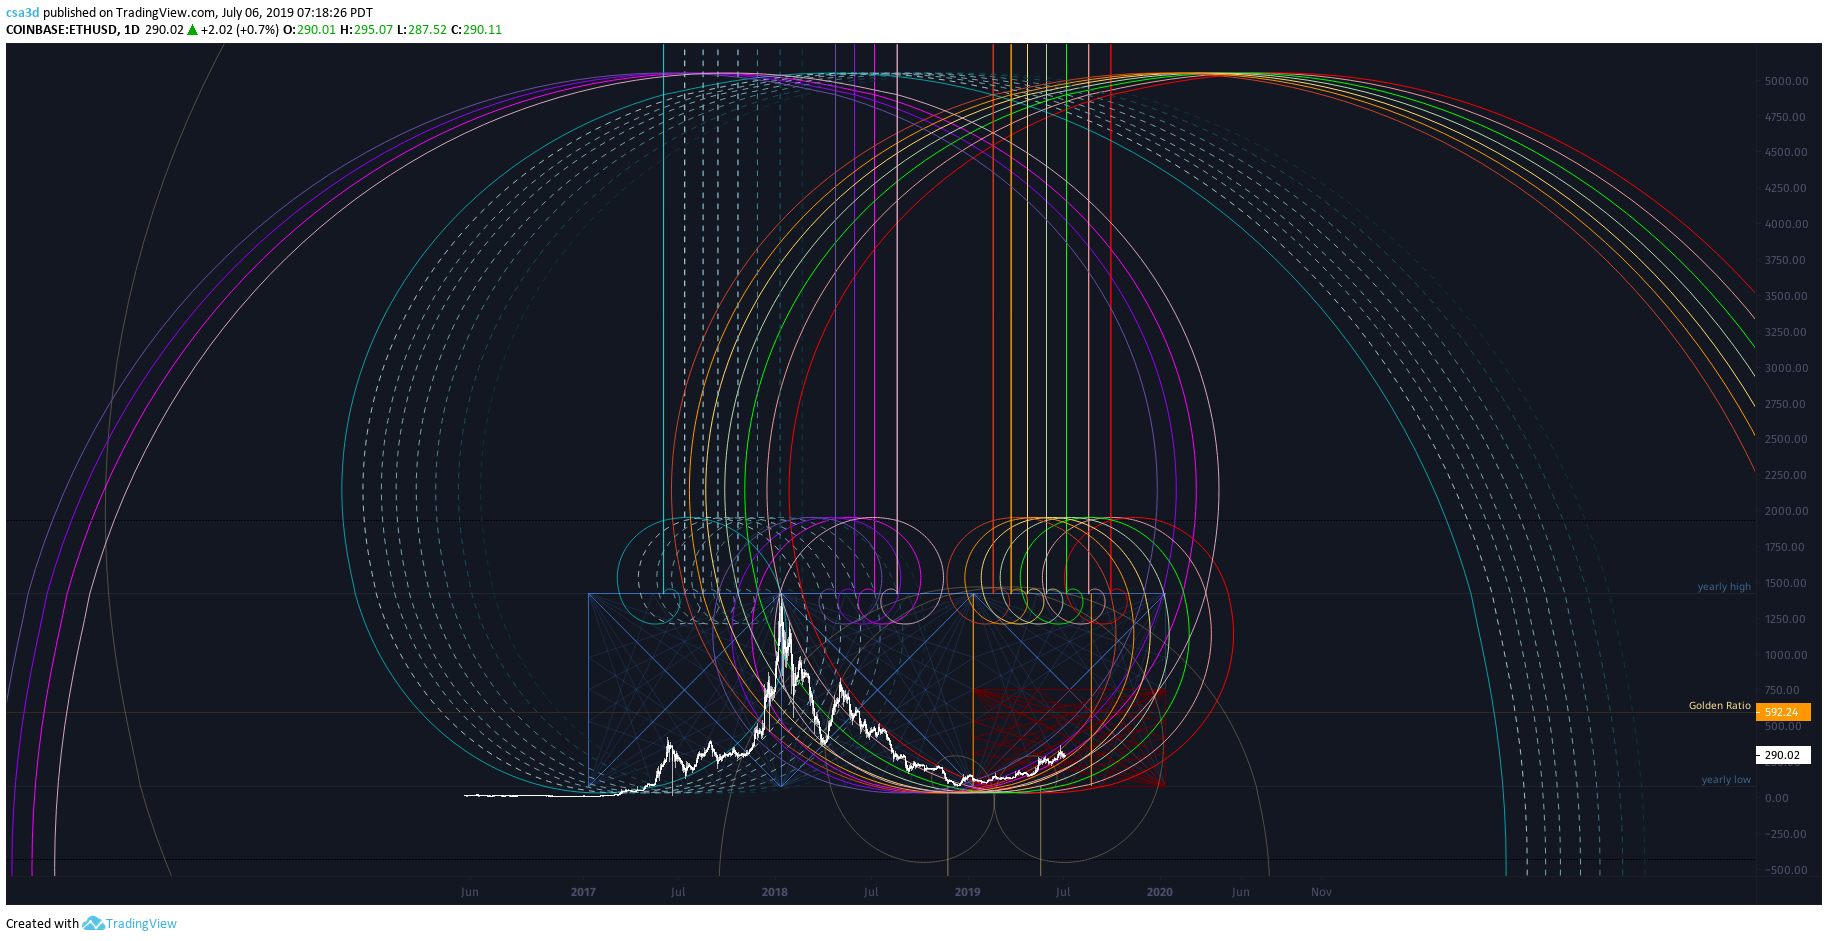Click the Jul label between 2017 and 2018
This screenshot has width=1828, height=941.
tap(678, 892)
